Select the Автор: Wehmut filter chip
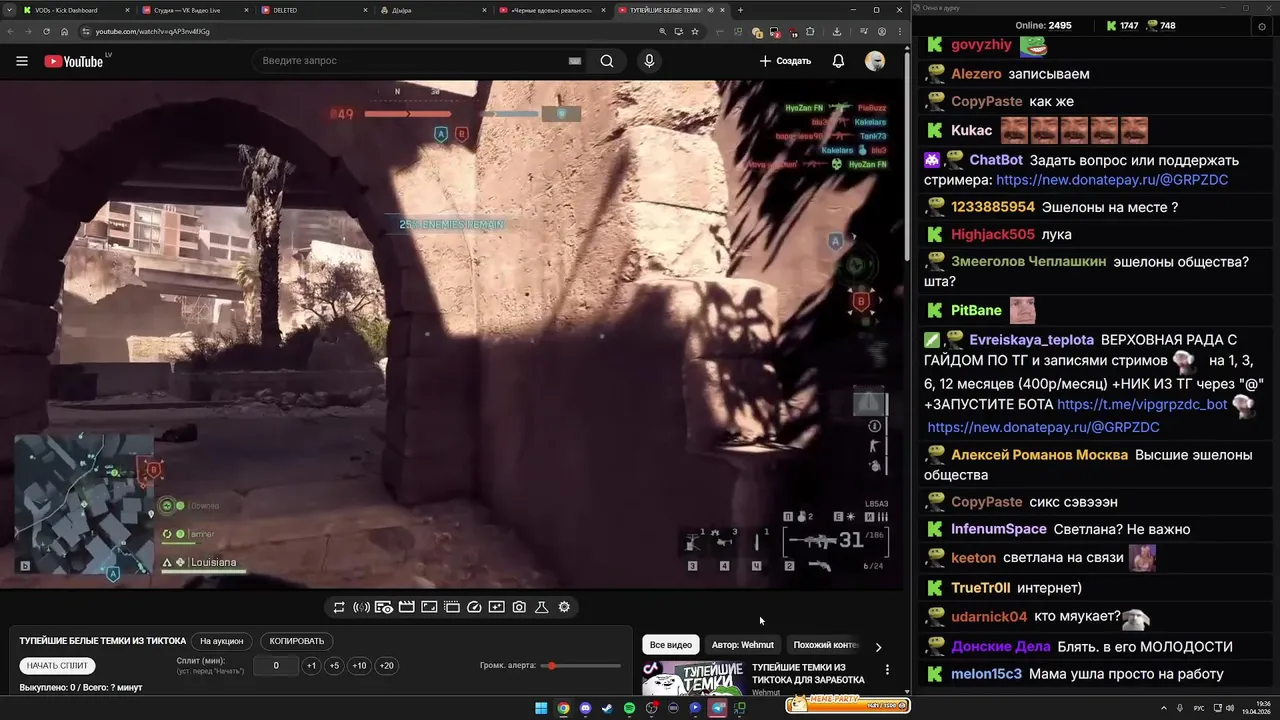The image size is (1280, 720). click(743, 645)
